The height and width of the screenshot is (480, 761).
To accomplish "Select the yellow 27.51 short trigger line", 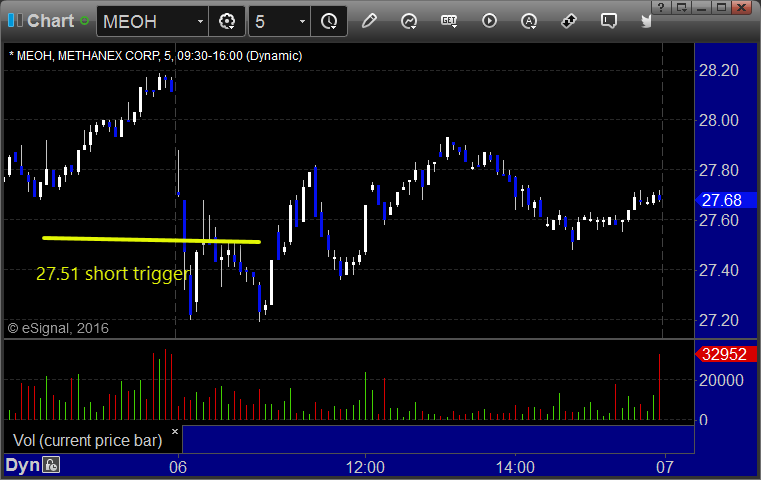I will coord(151,240).
